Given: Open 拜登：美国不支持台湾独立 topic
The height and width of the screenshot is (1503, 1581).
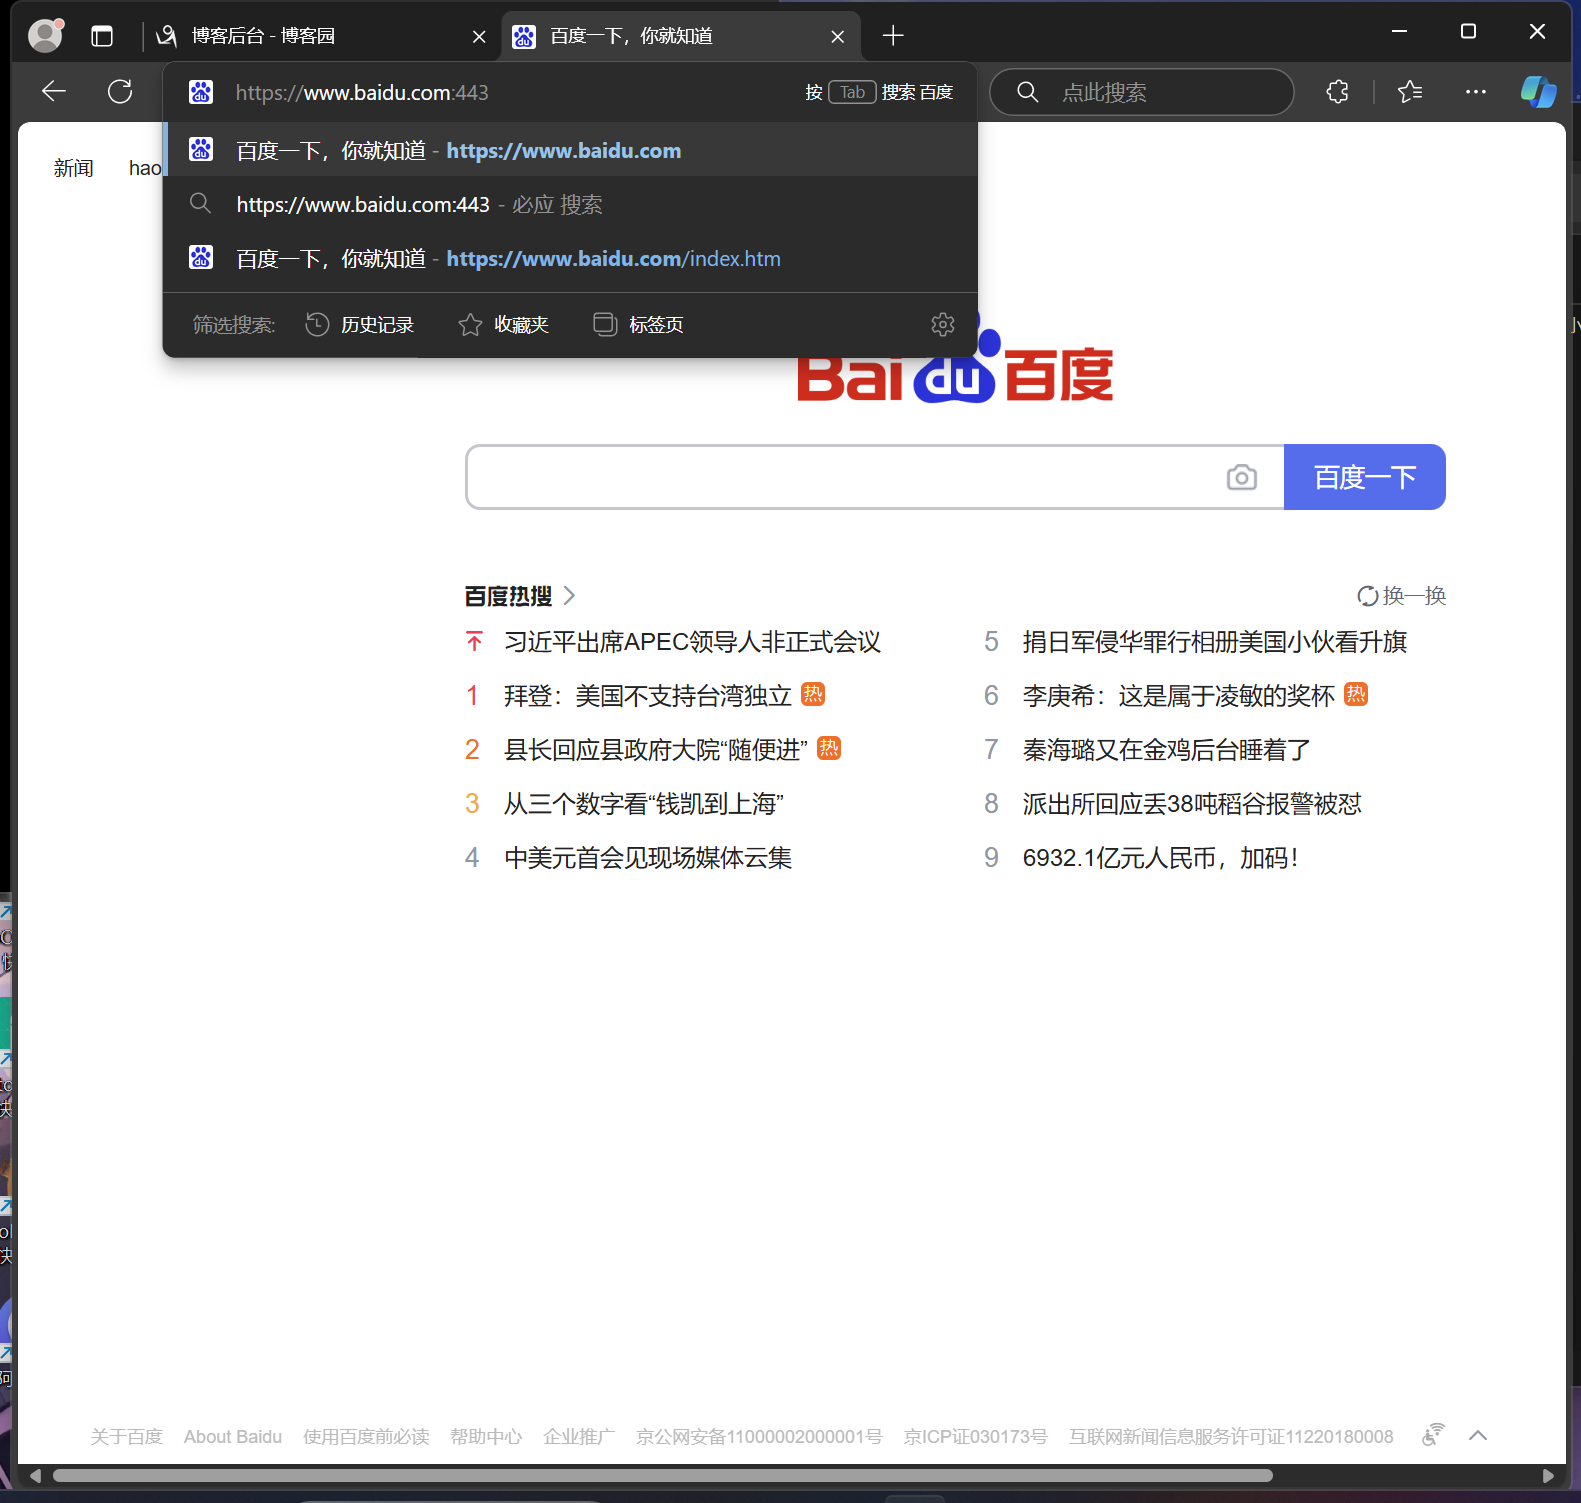Looking at the screenshot, I should (x=648, y=696).
